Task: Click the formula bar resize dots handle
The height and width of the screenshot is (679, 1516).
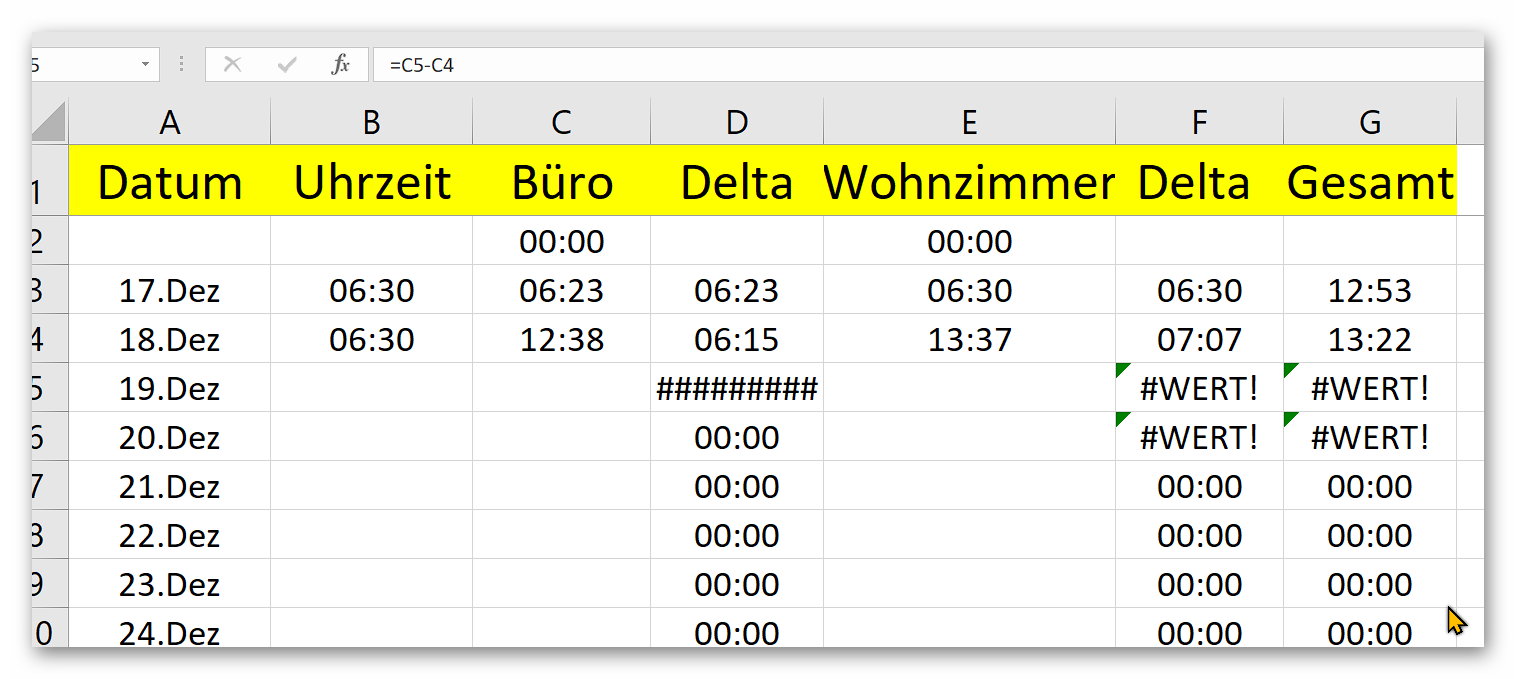Action: click(x=181, y=65)
